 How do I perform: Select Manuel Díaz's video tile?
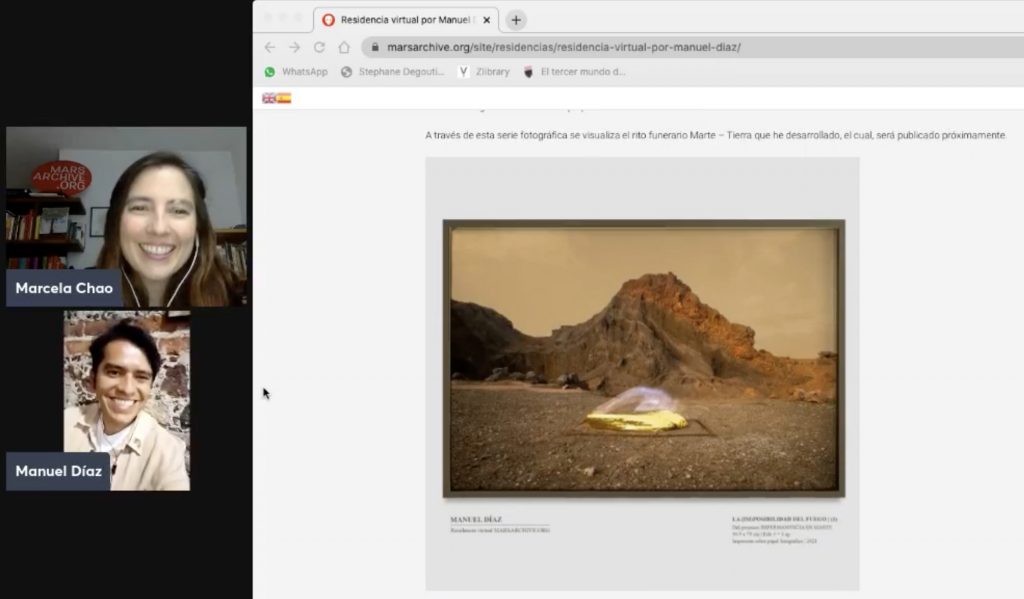(x=127, y=400)
